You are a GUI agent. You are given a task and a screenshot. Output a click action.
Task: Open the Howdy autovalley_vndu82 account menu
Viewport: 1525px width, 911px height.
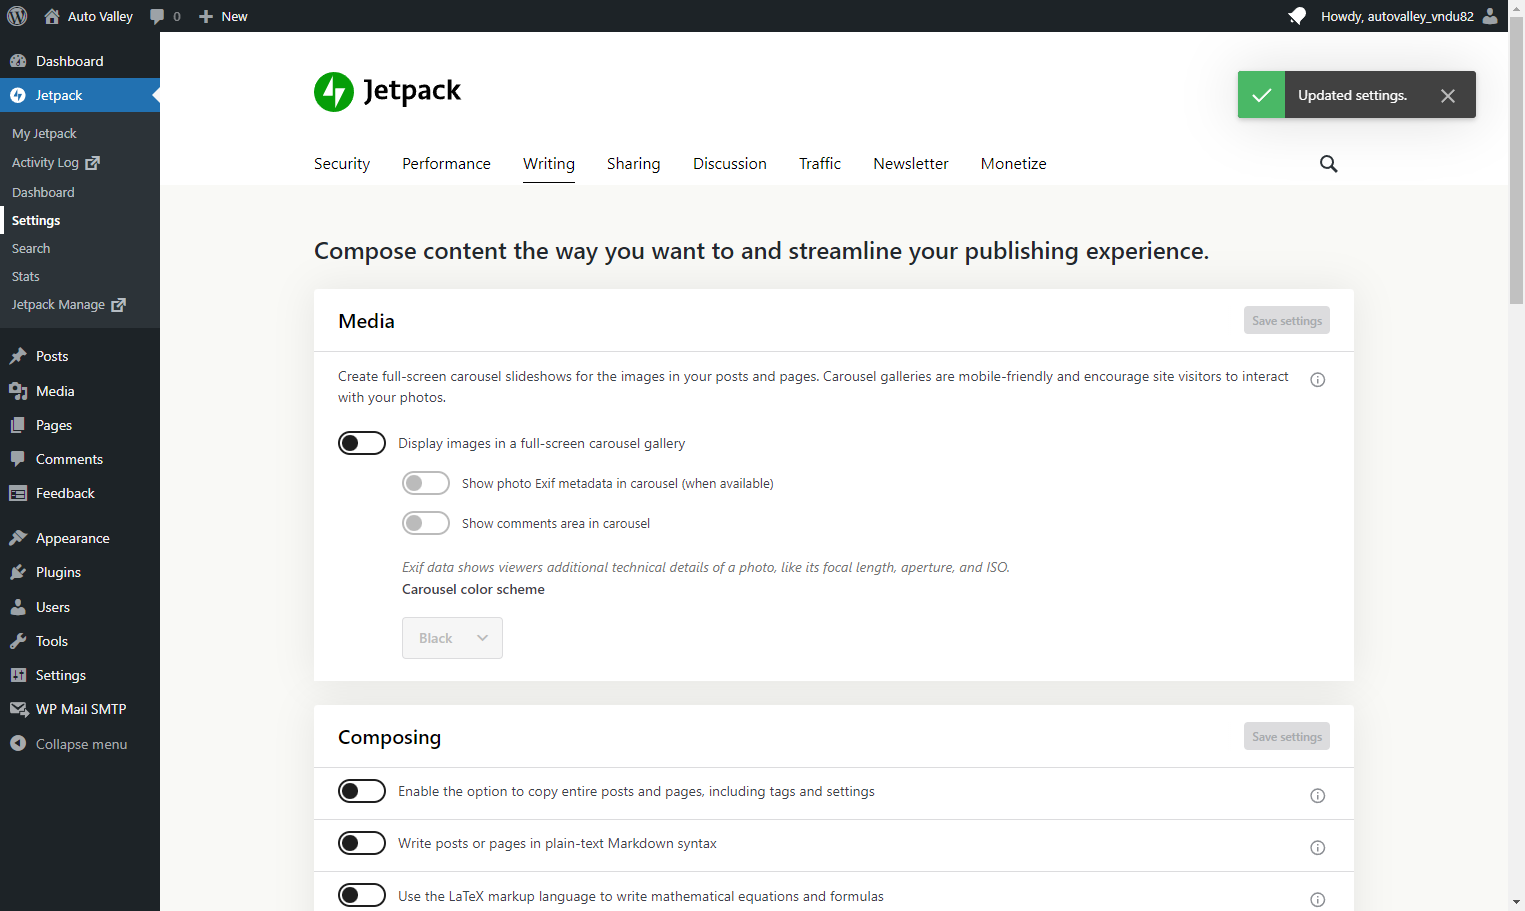click(x=1409, y=16)
